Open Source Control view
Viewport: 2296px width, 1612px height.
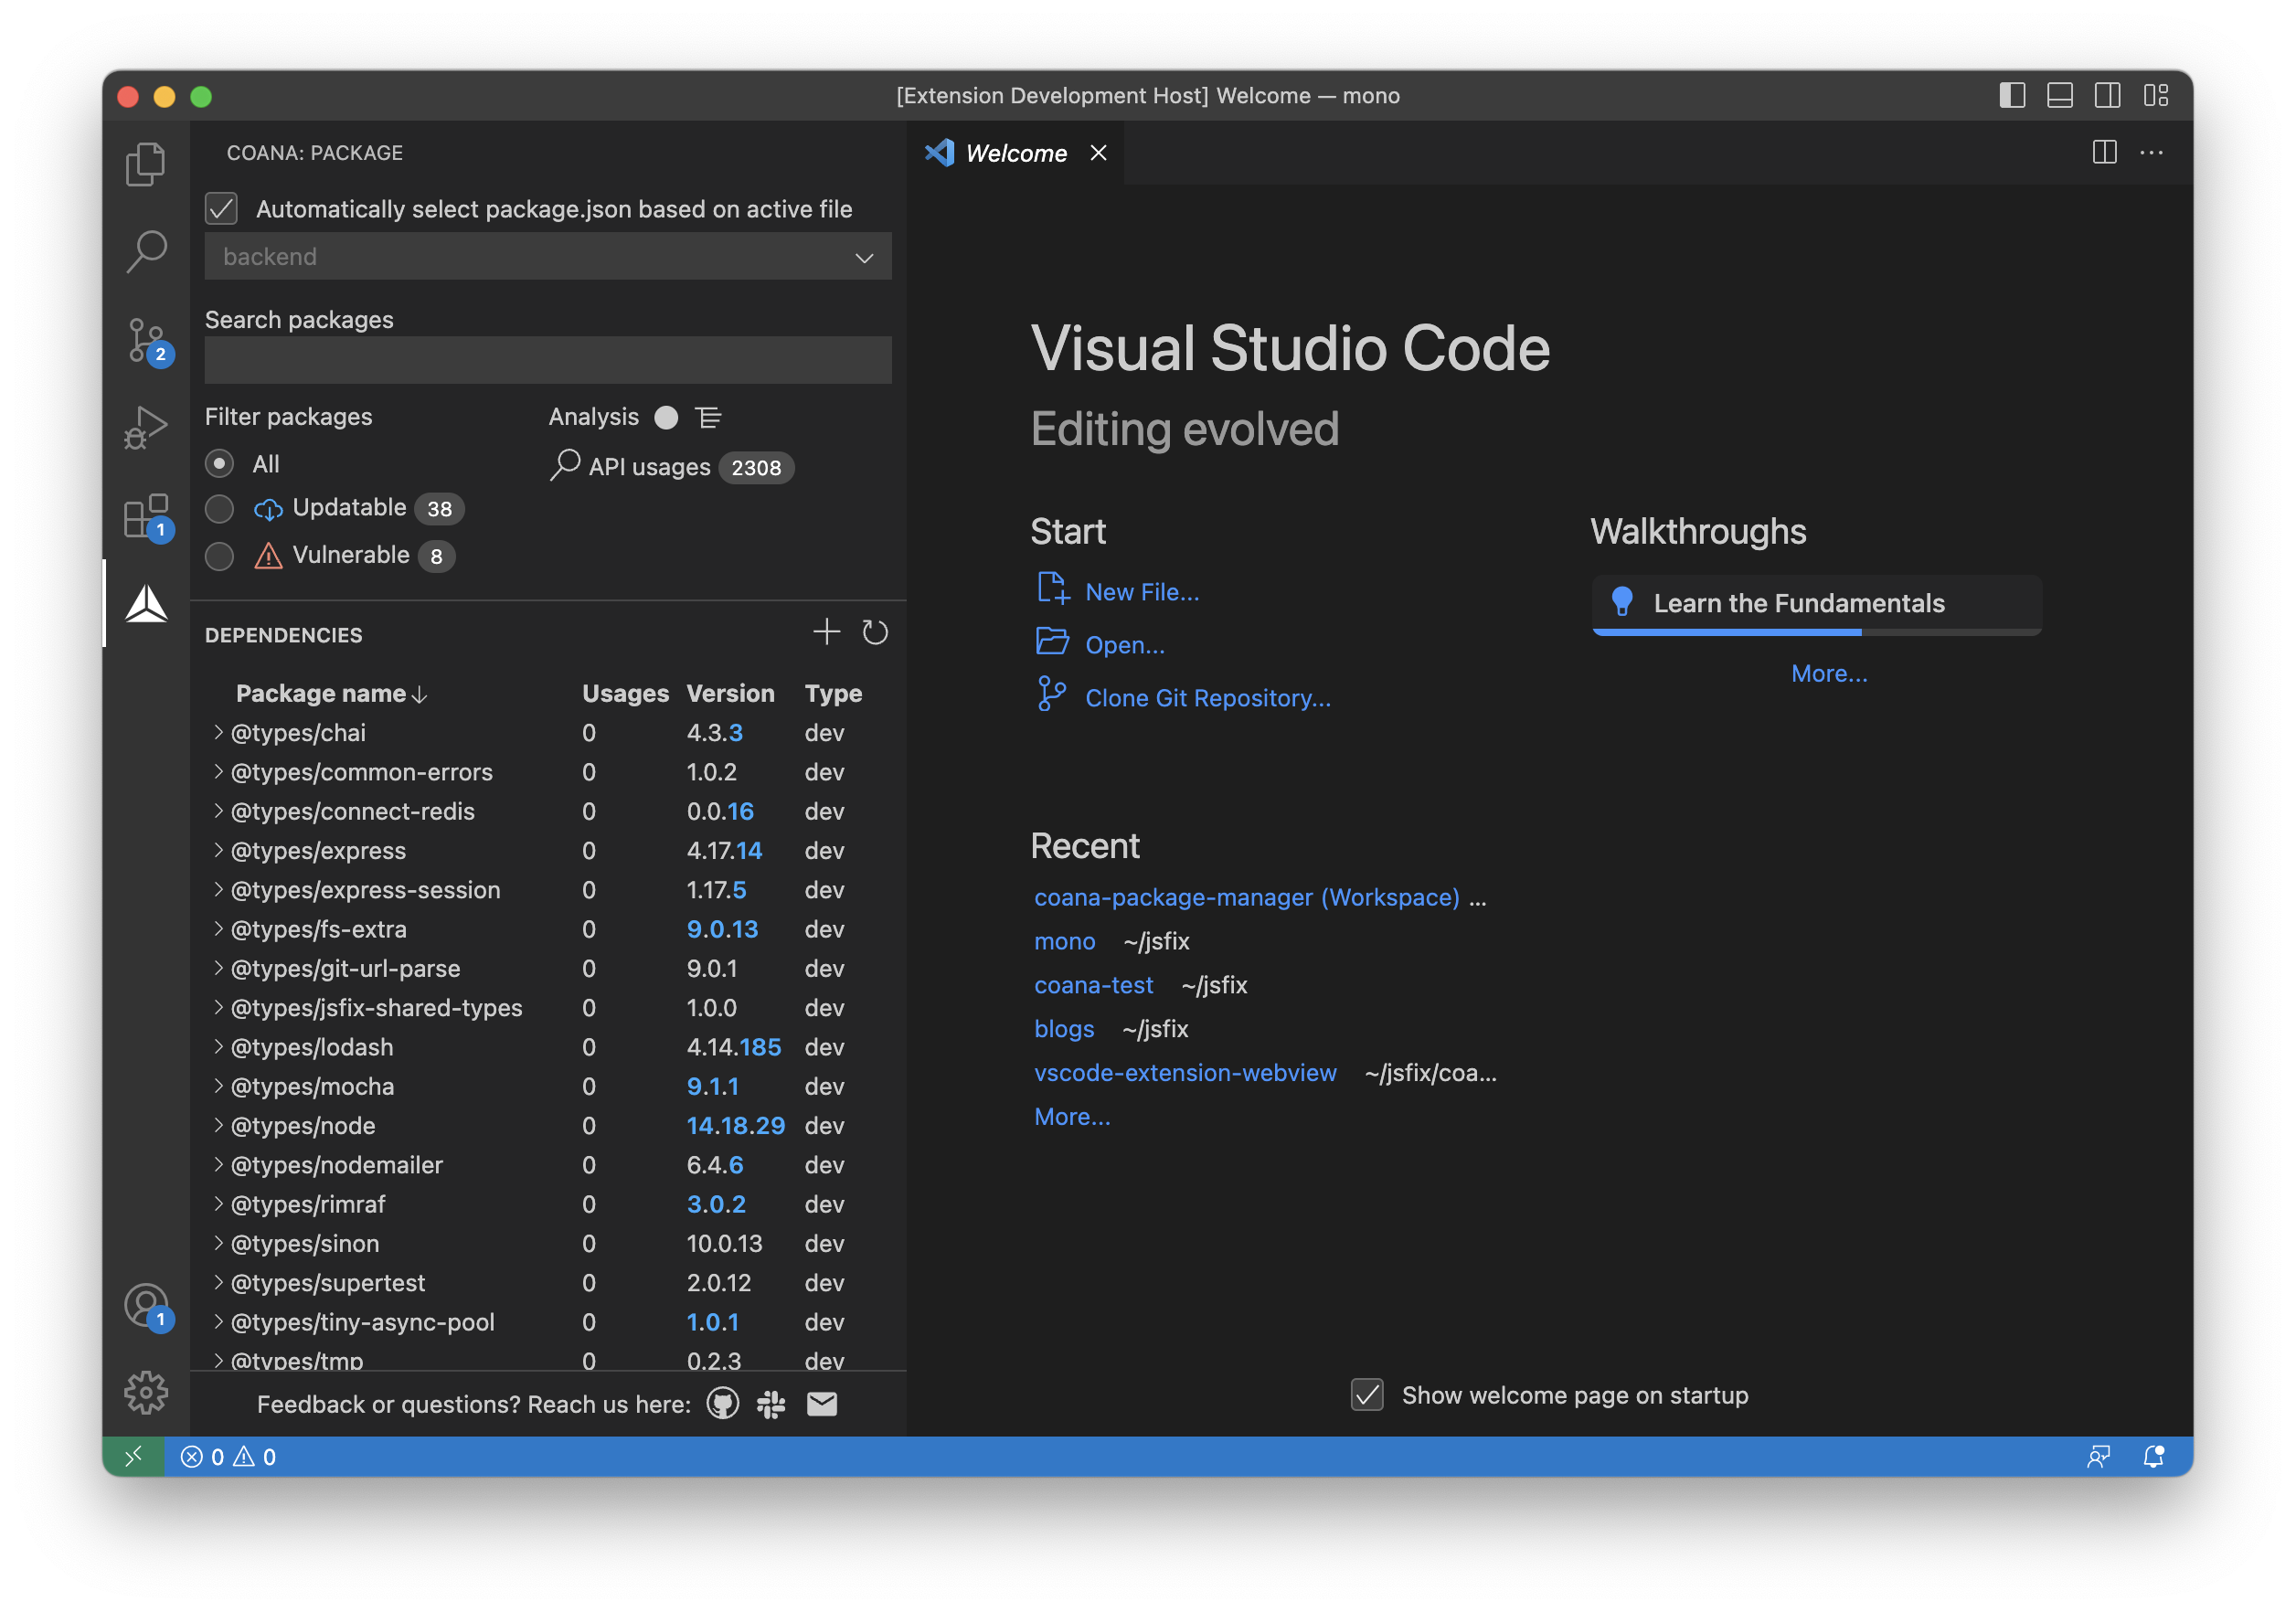(146, 340)
